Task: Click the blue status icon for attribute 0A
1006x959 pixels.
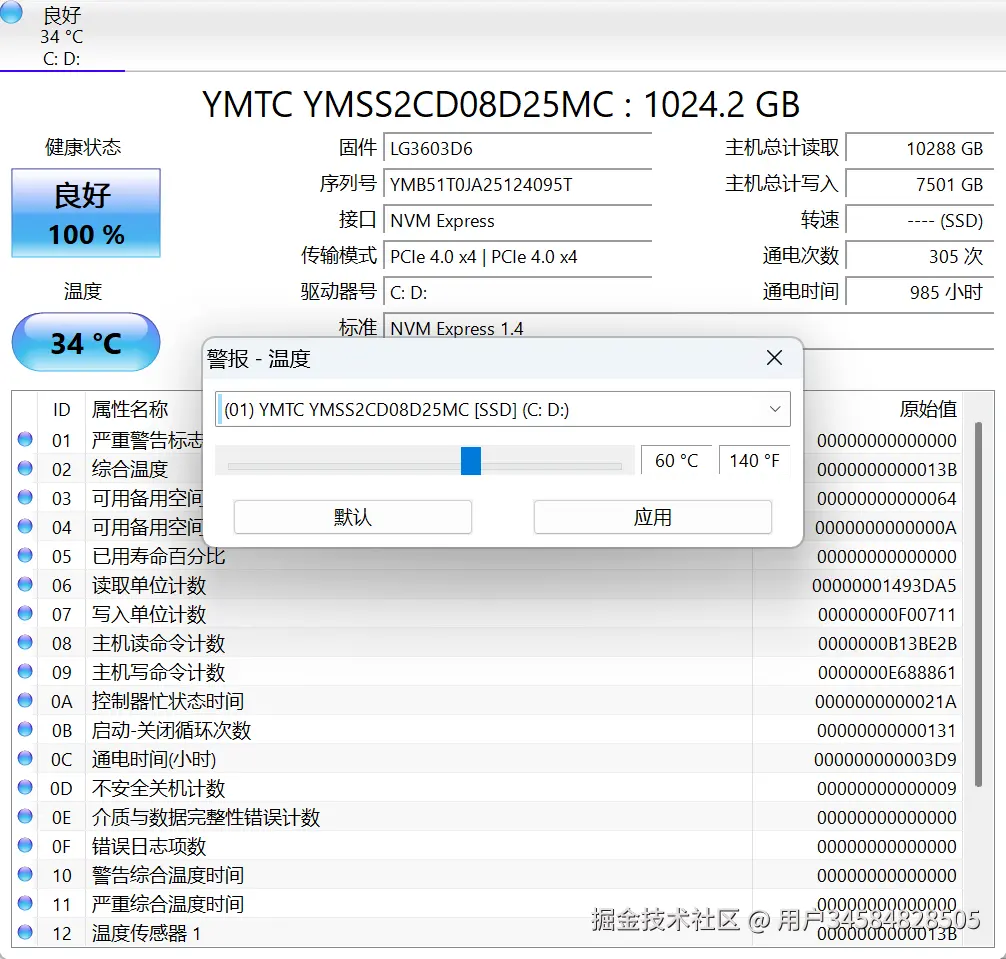Action: (25, 700)
